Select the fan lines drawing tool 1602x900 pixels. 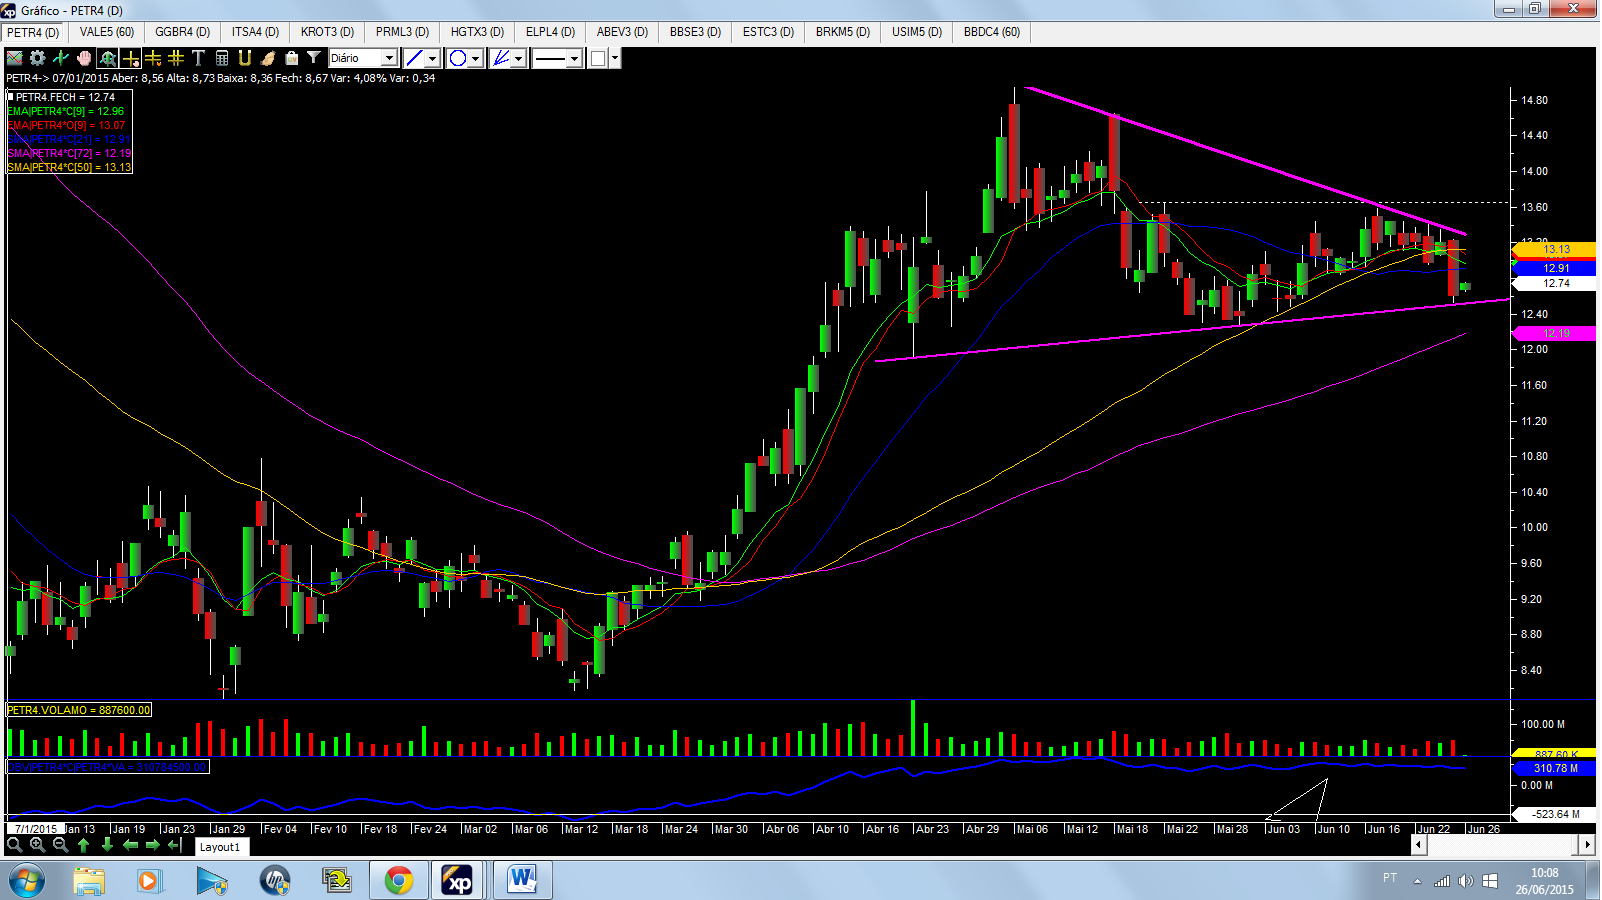[501, 58]
